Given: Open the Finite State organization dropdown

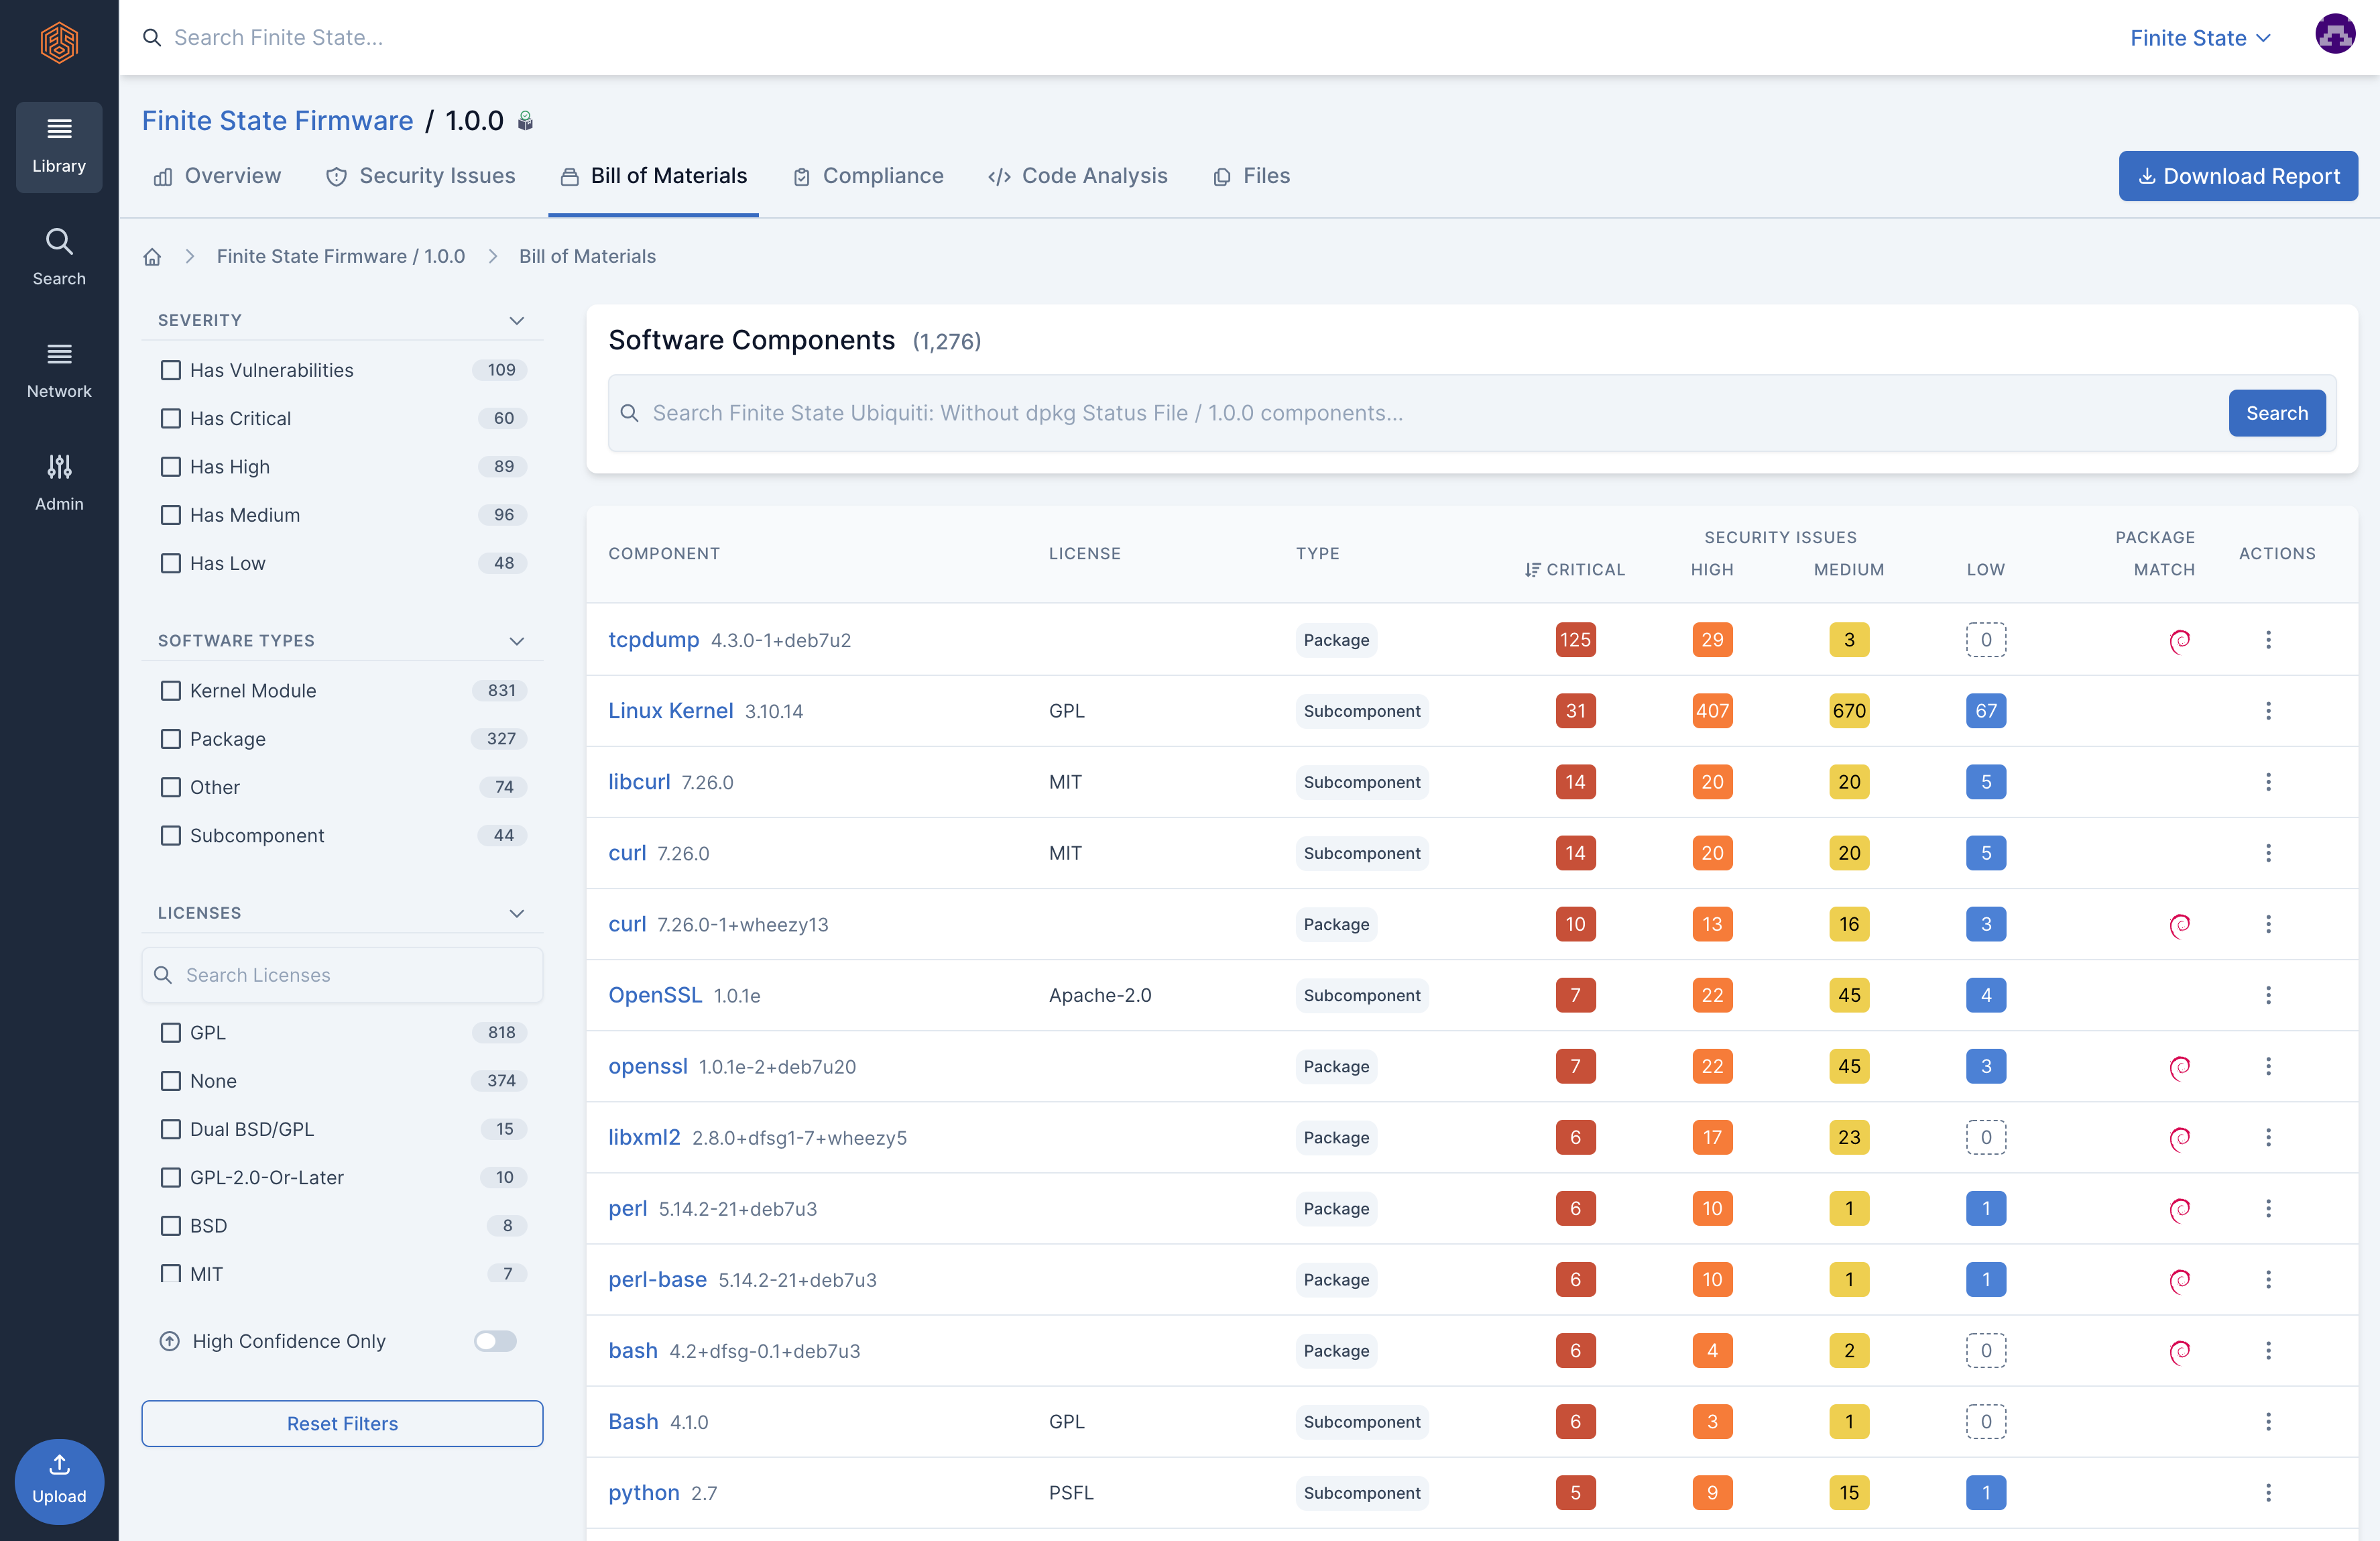Looking at the screenshot, I should pyautogui.click(x=2199, y=38).
